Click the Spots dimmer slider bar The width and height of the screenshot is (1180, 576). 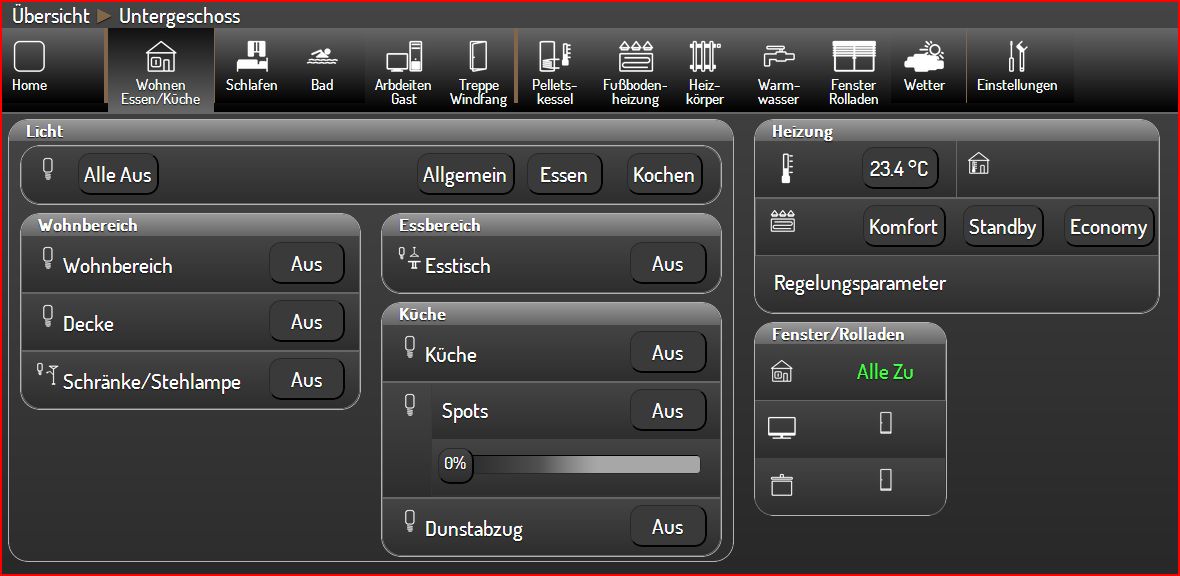580,464
